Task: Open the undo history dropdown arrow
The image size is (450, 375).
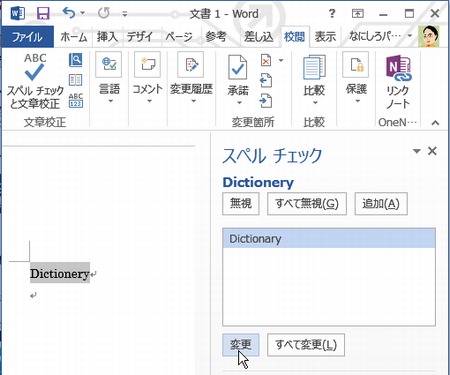Action: 82,13
